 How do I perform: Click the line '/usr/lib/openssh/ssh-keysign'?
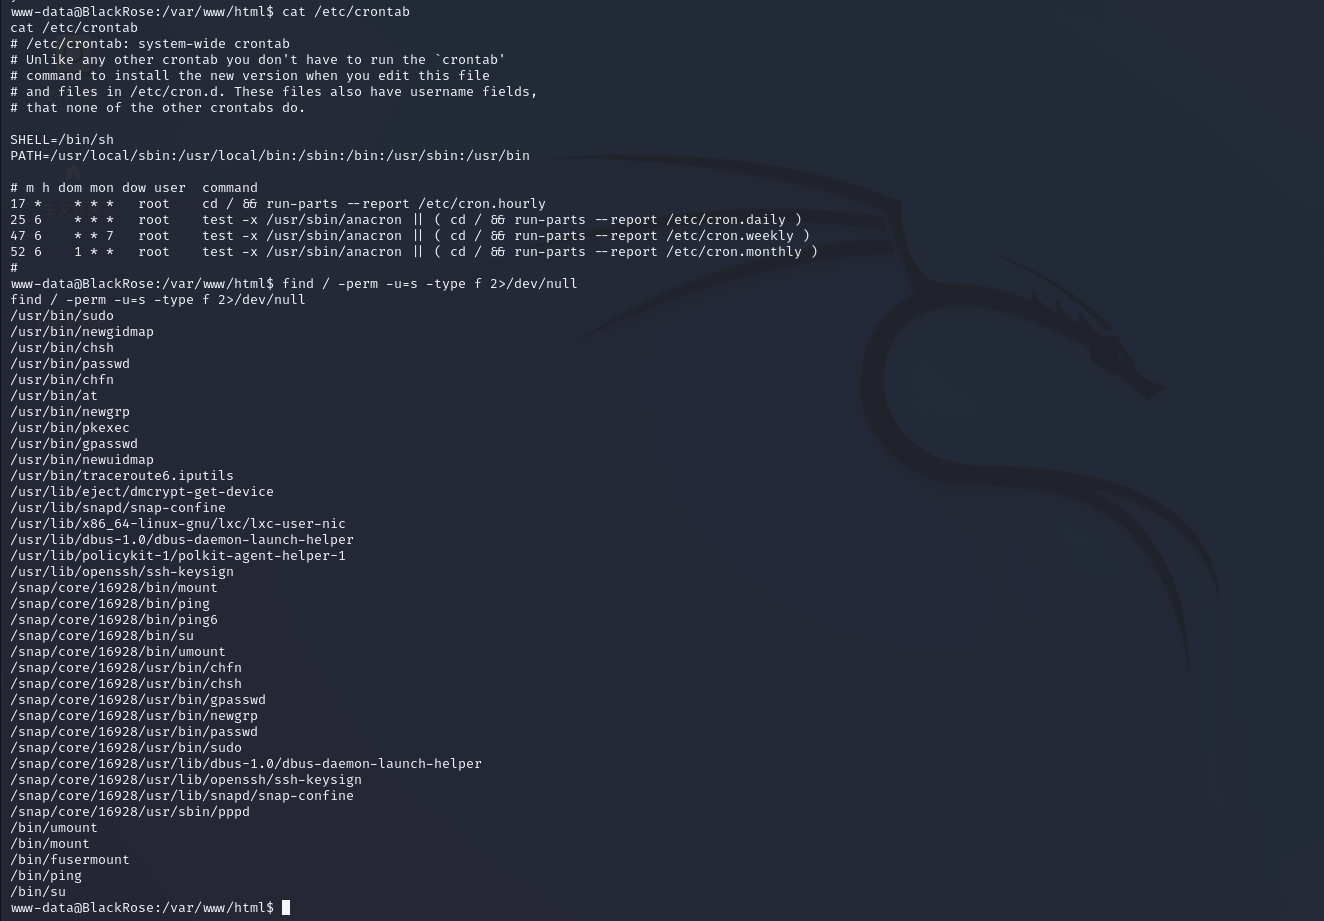[122, 571]
